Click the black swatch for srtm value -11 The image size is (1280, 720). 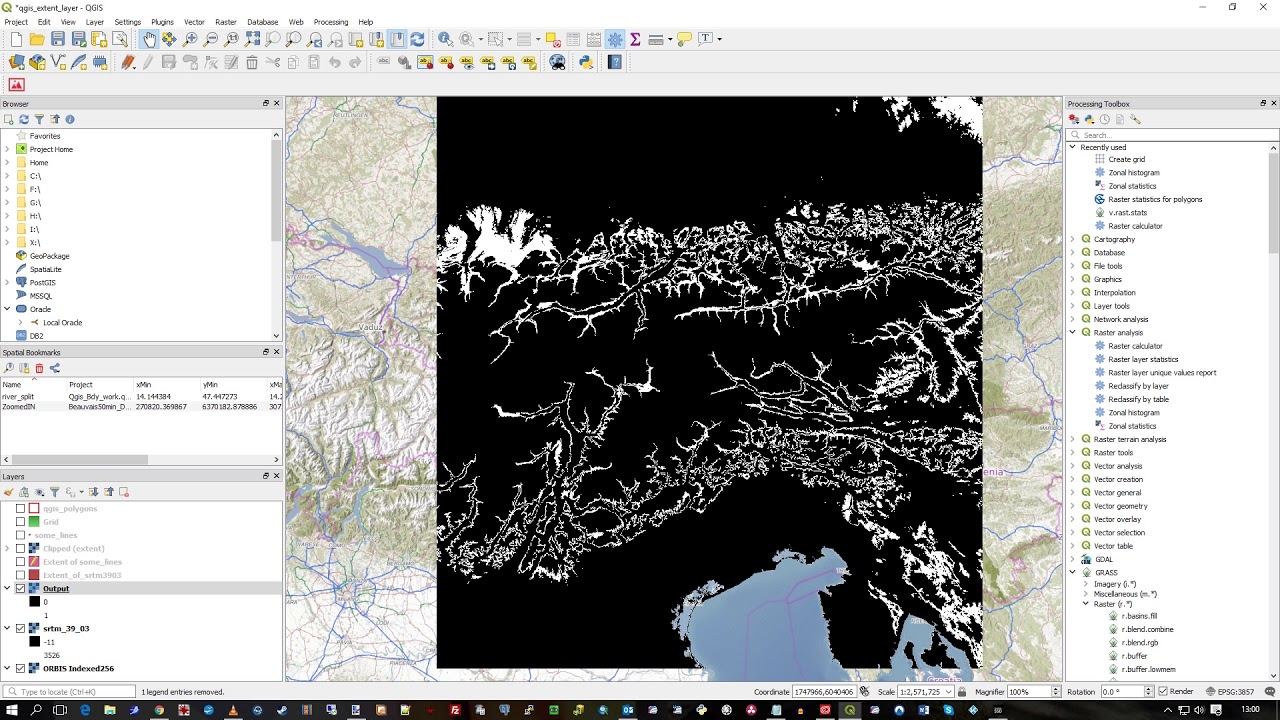click(x=35, y=642)
